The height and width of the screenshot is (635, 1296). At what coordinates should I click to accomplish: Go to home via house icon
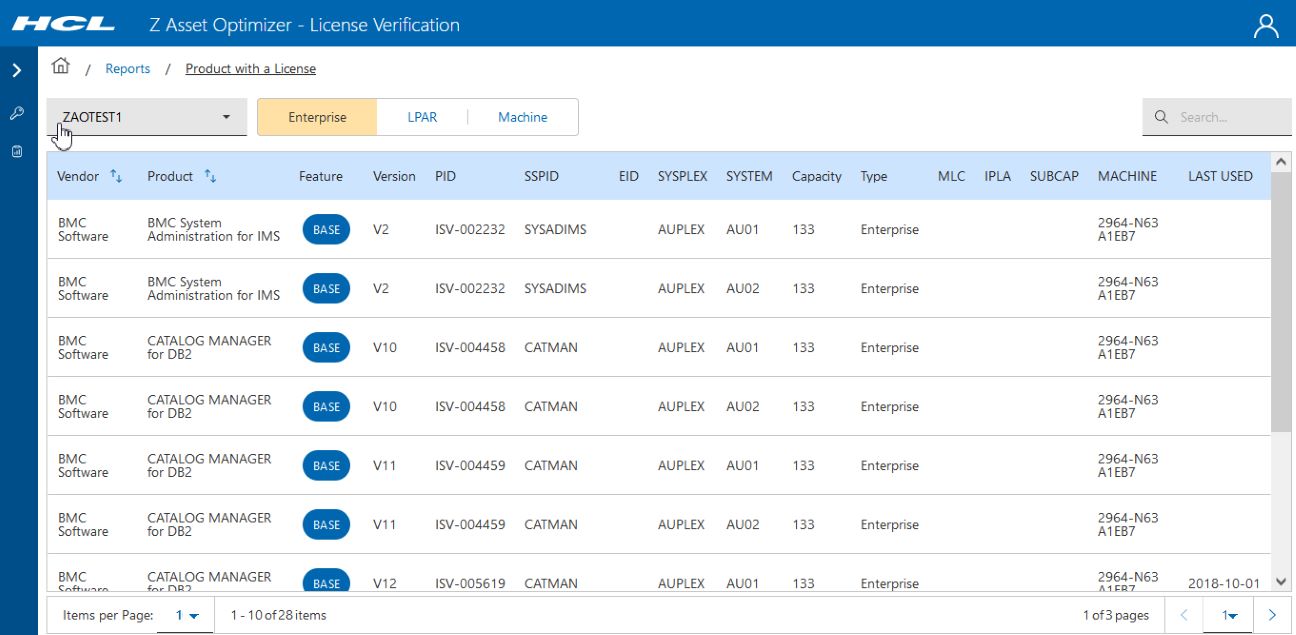click(x=61, y=67)
